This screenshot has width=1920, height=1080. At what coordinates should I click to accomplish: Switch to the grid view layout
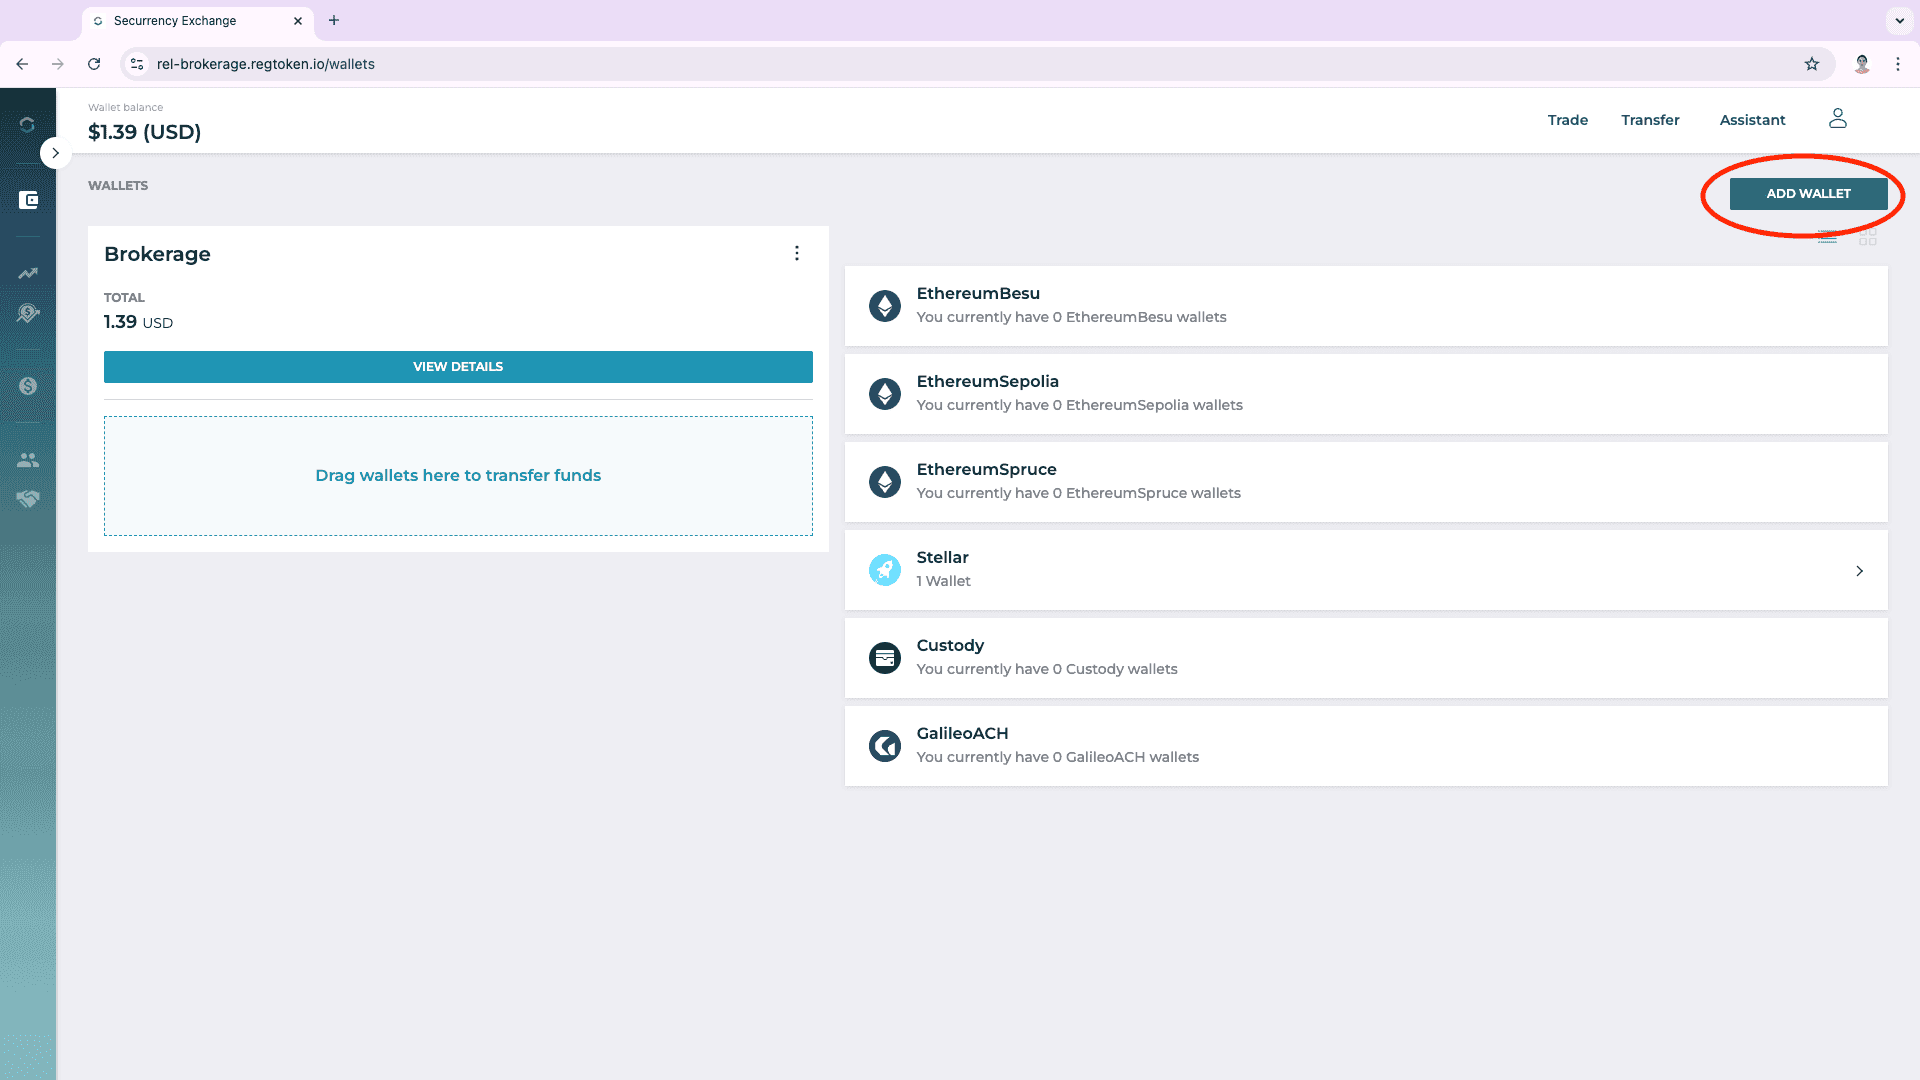(x=1868, y=238)
